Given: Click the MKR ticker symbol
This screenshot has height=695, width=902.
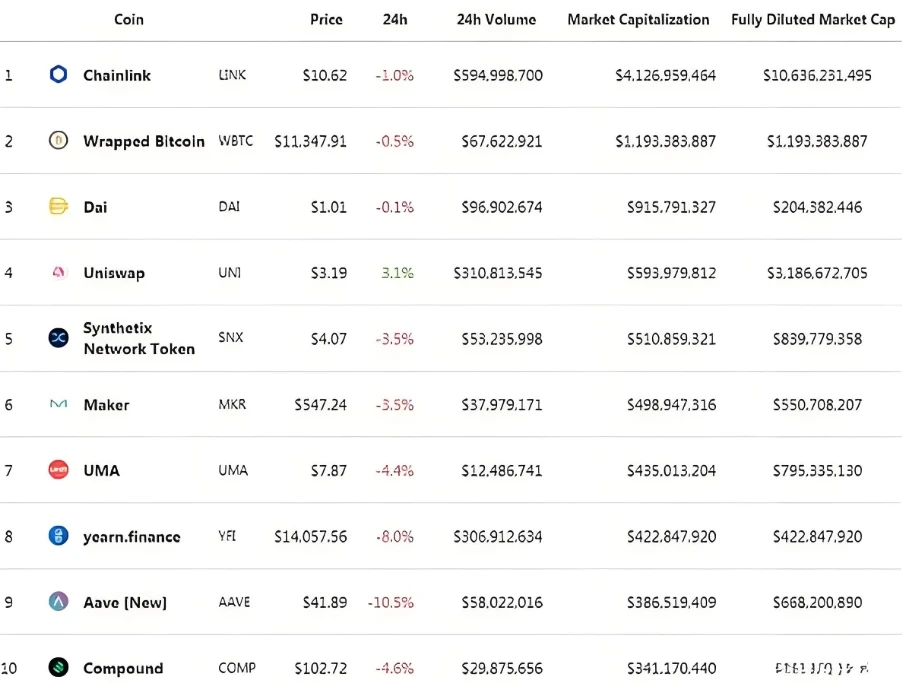Looking at the screenshot, I should click(x=232, y=404).
